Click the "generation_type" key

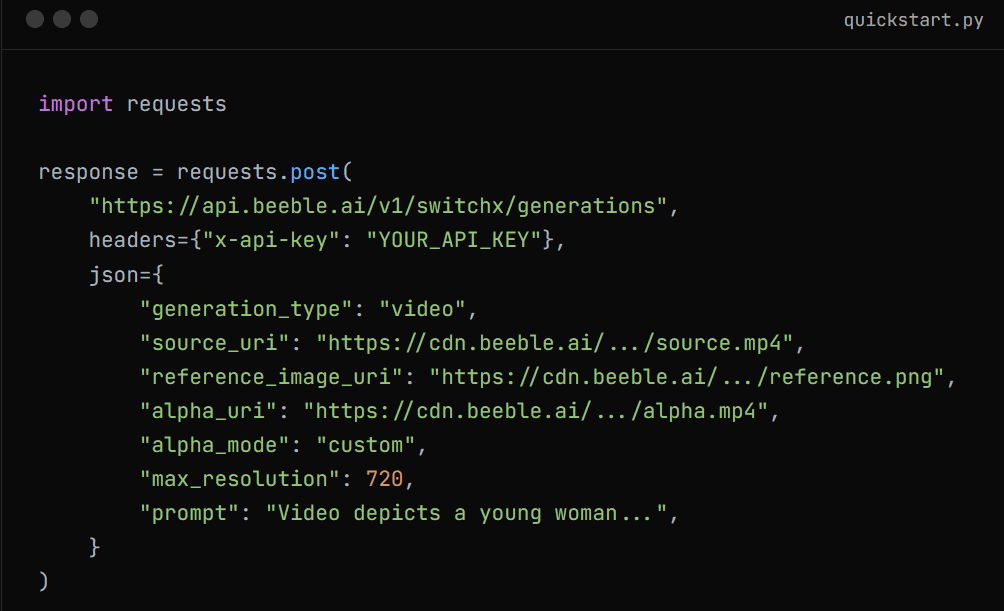click(246, 309)
